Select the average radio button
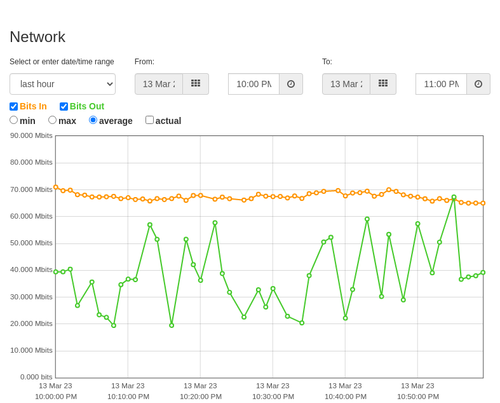This screenshot has height=403, width=500. click(x=93, y=120)
